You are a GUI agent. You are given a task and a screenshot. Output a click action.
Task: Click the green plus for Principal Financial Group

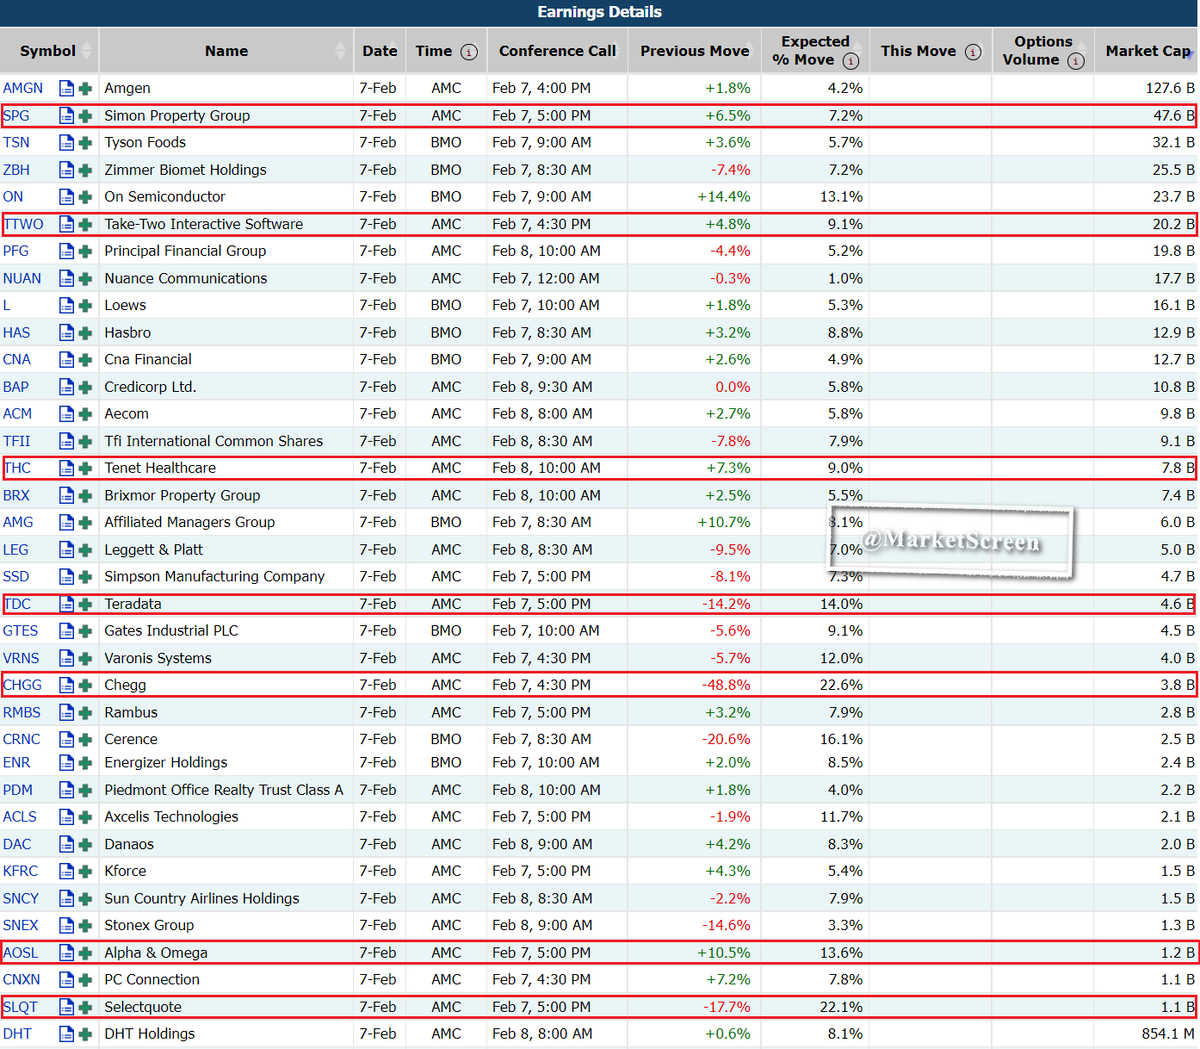(85, 251)
